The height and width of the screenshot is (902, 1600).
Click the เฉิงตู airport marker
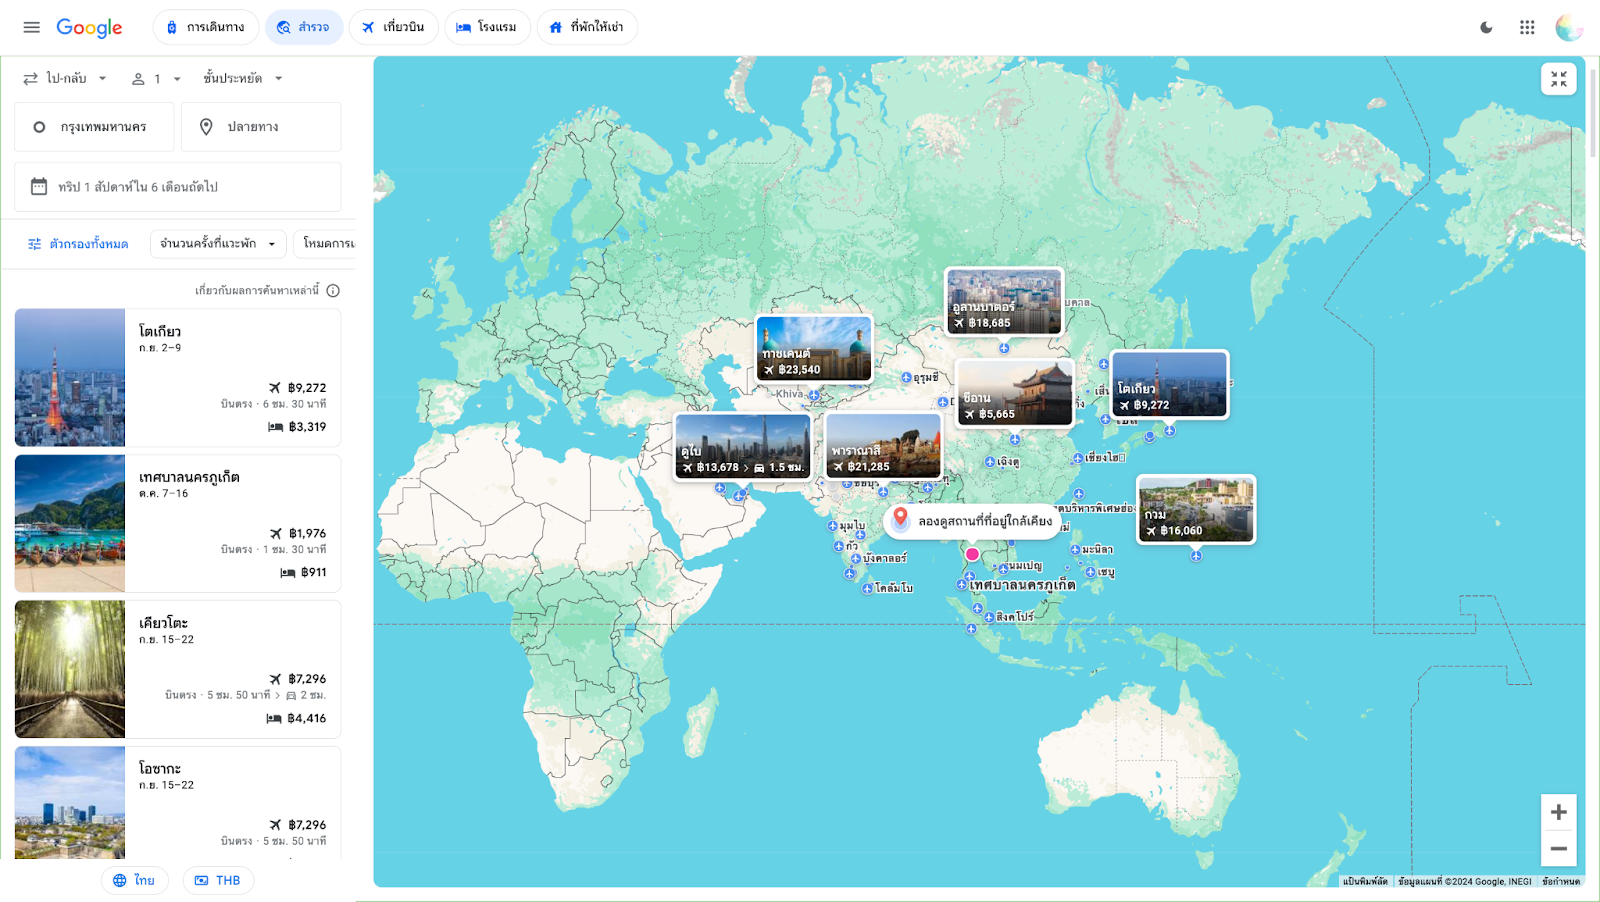[990, 462]
